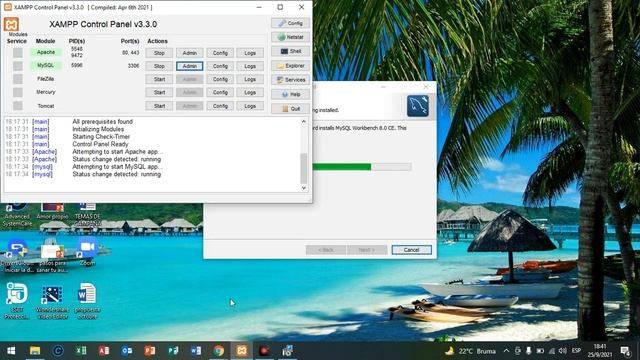View Tomcat Logs
640x360 pixels.
coord(250,106)
